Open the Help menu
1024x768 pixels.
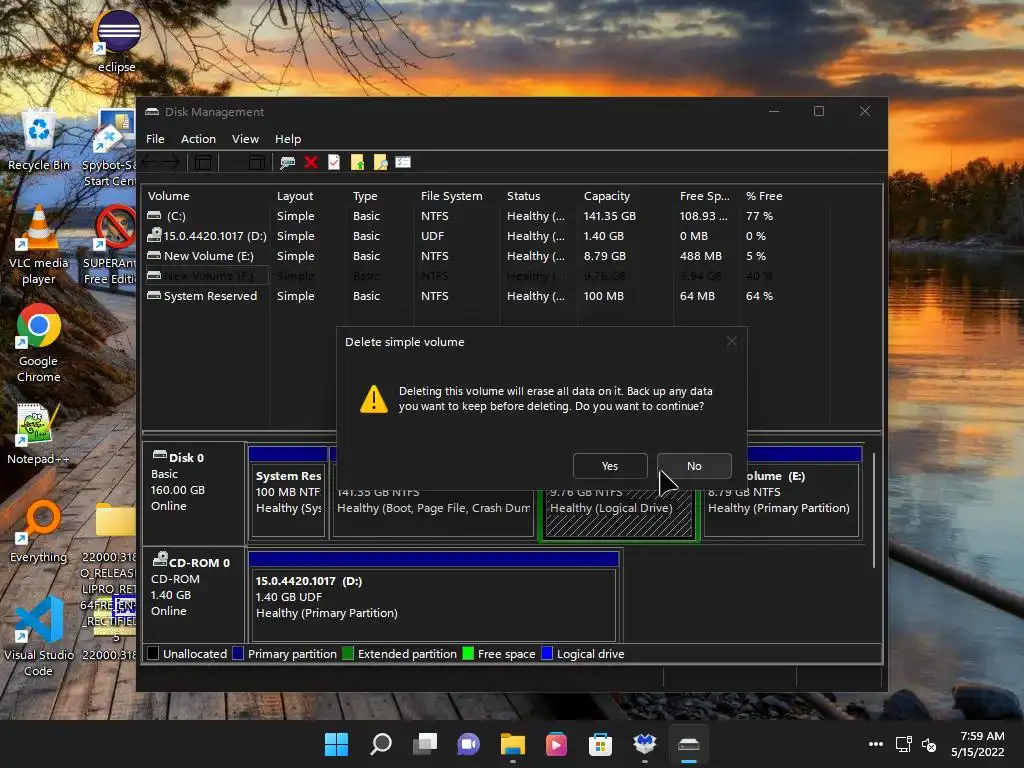288,138
